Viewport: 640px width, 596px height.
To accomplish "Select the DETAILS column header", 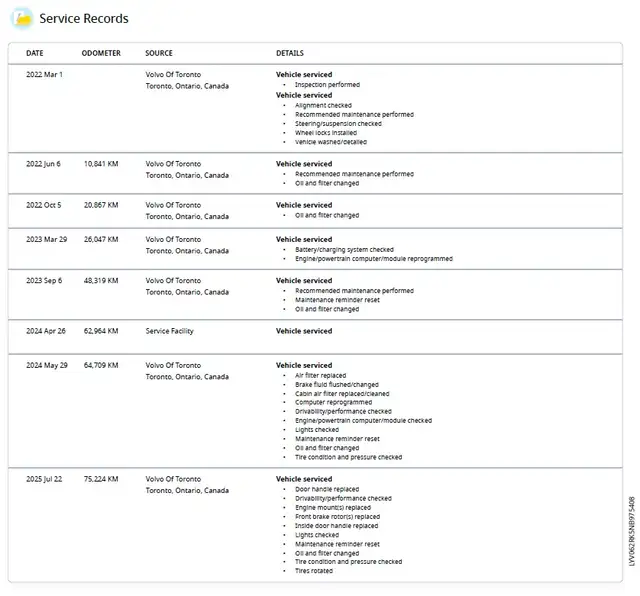I will tap(290, 53).
